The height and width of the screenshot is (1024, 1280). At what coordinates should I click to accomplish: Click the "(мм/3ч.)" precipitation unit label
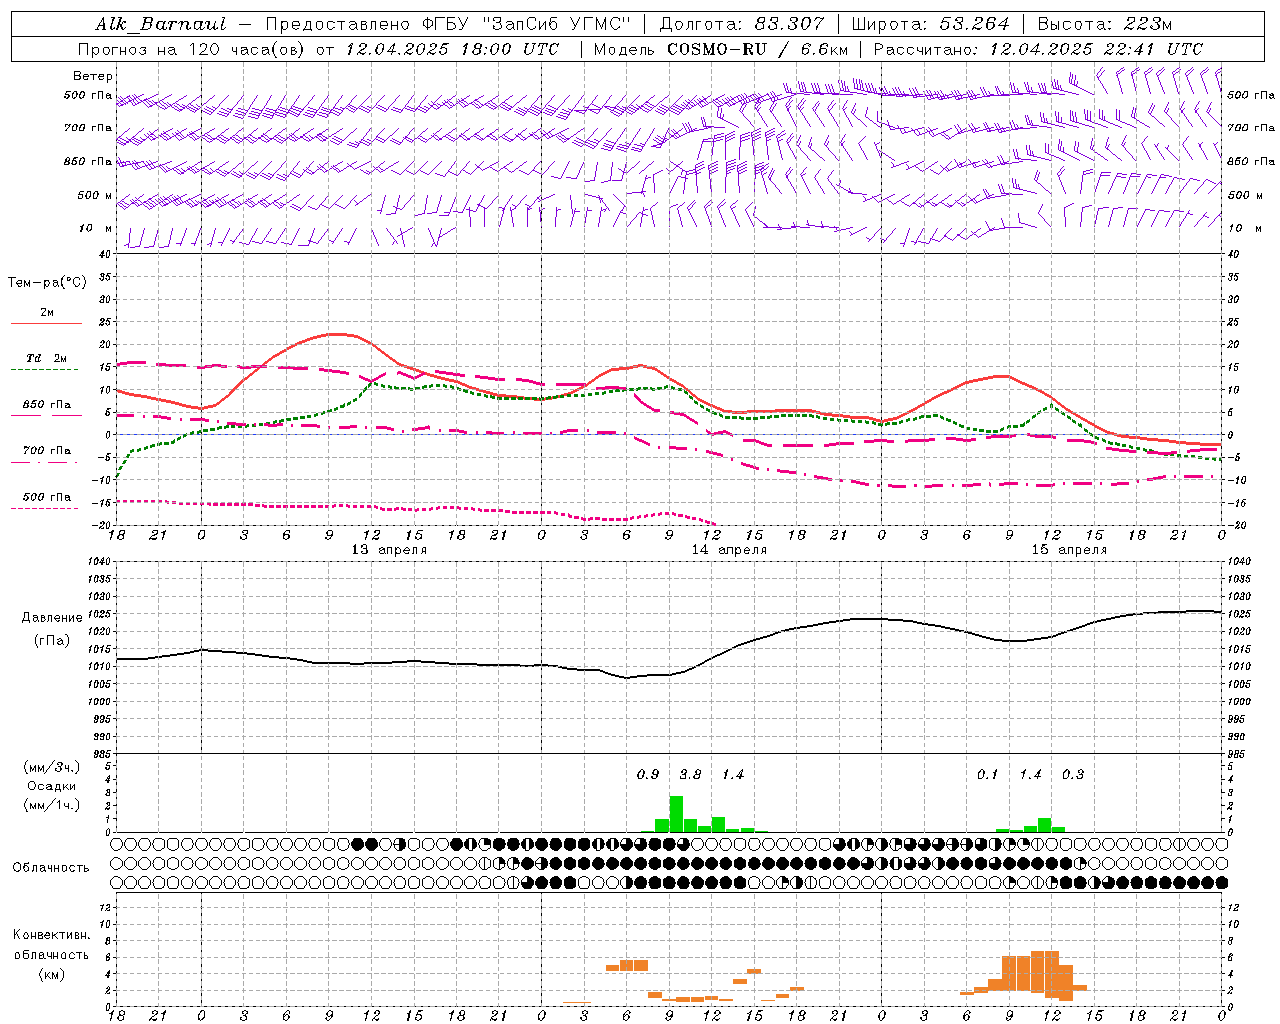pos(52,767)
